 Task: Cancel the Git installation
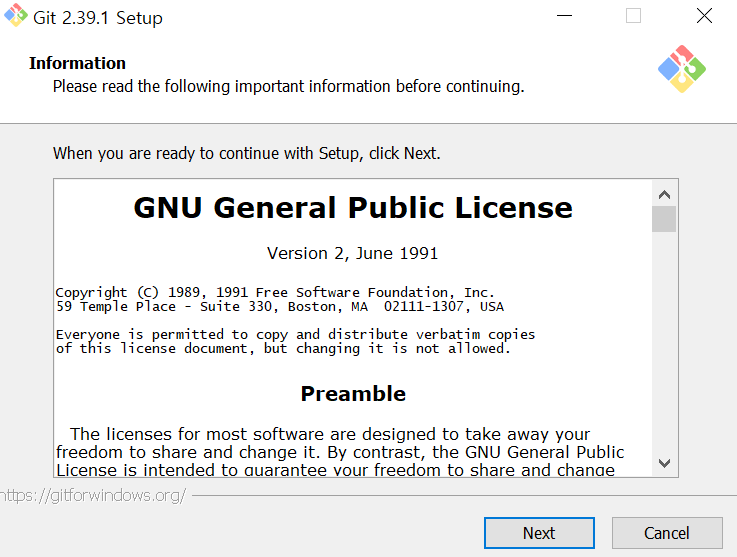pyautogui.click(x=667, y=533)
